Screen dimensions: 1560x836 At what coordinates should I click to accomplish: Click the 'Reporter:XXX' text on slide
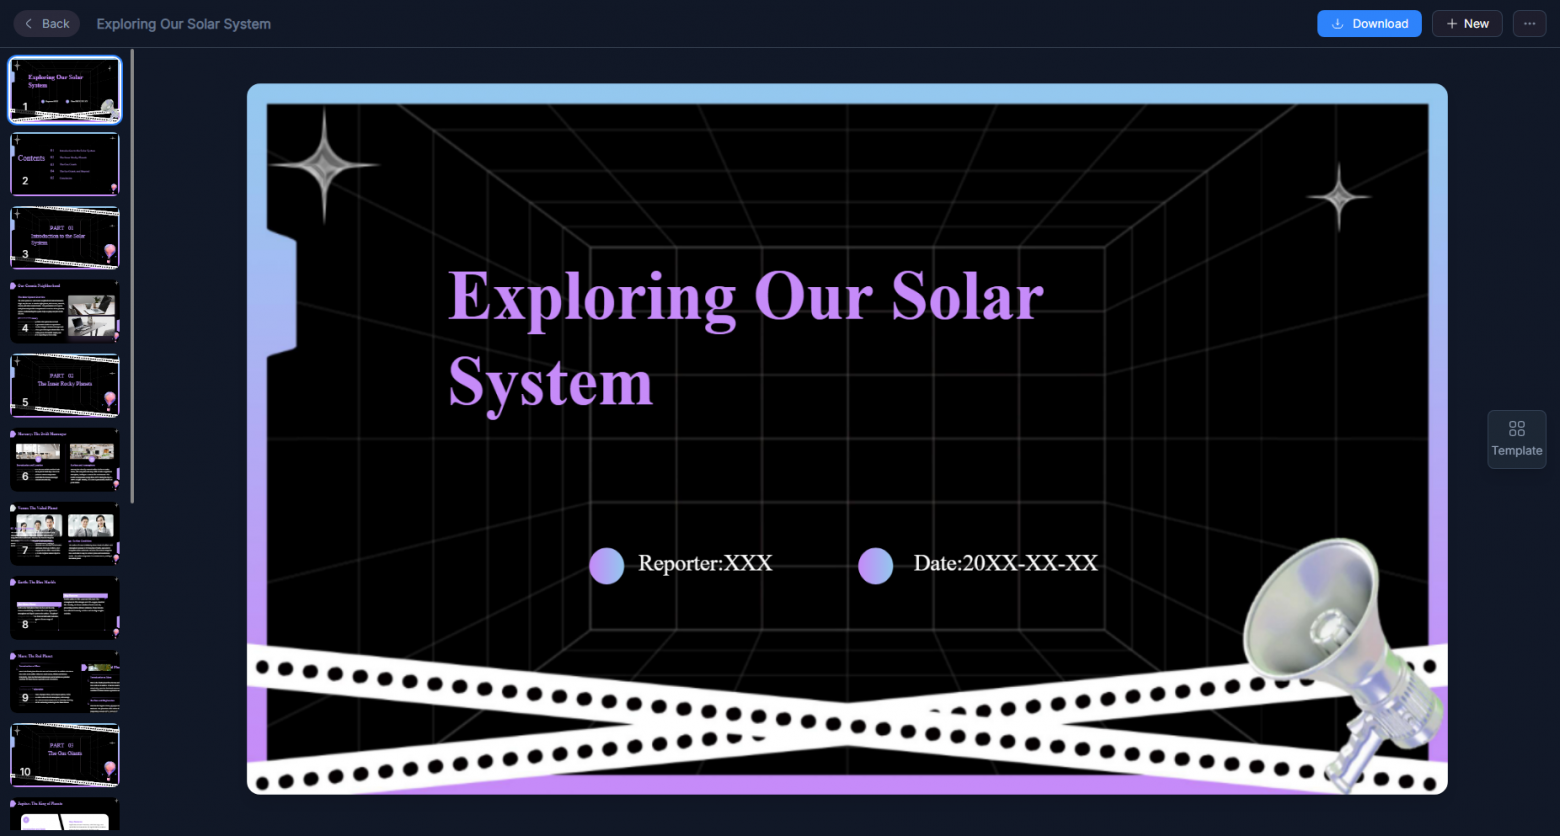tap(705, 563)
